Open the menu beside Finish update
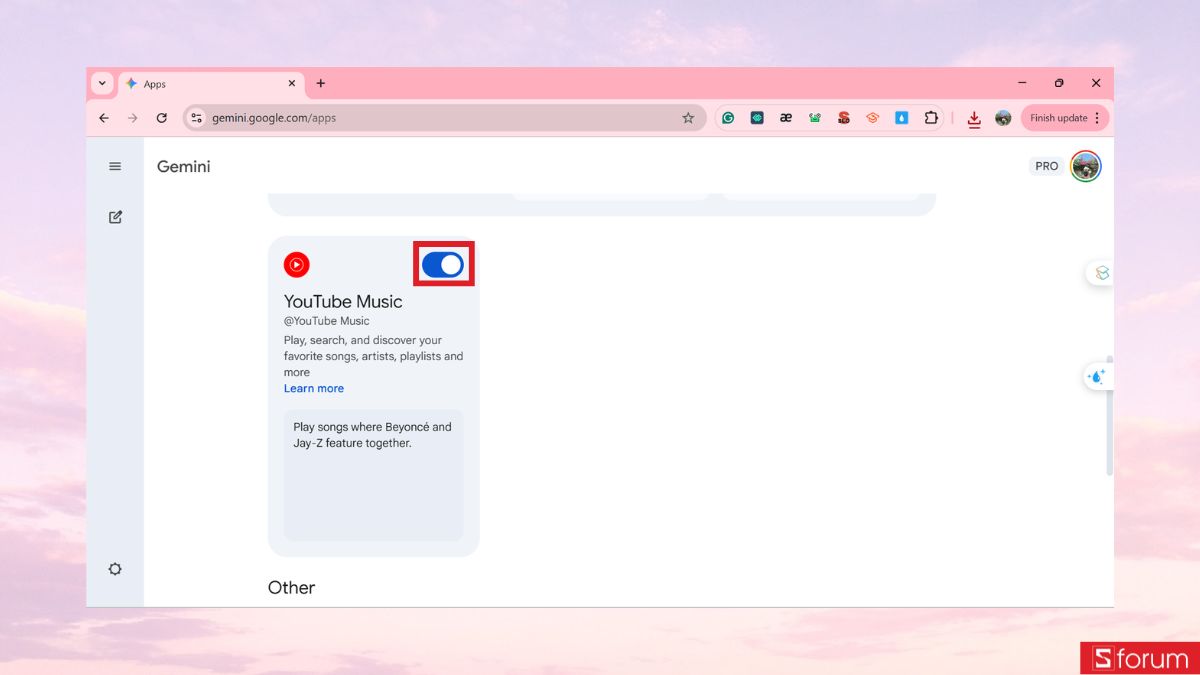The height and width of the screenshot is (675, 1200). pyautogui.click(x=1097, y=117)
